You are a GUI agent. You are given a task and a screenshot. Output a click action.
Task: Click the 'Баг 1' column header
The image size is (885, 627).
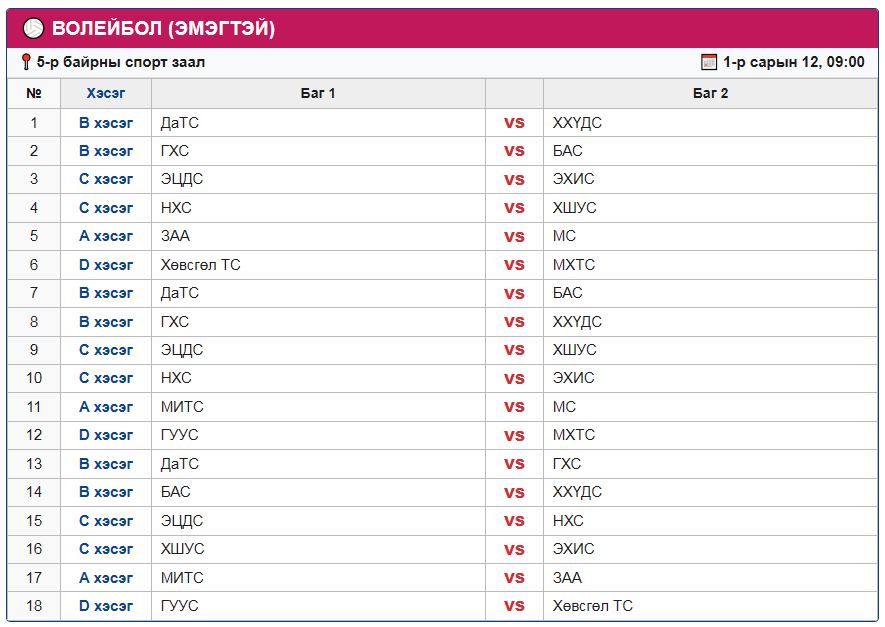[x=318, y=93]
